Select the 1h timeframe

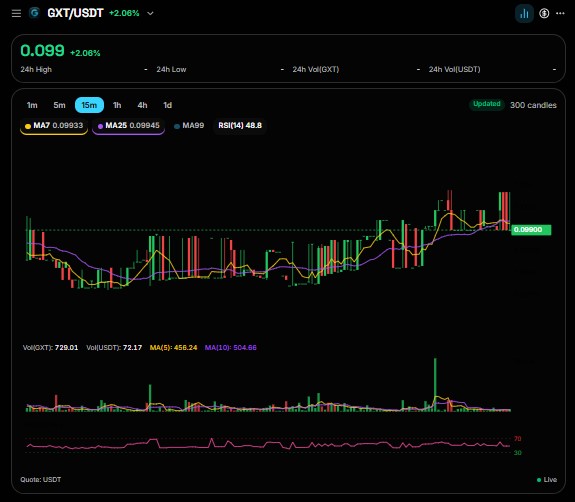117,105
